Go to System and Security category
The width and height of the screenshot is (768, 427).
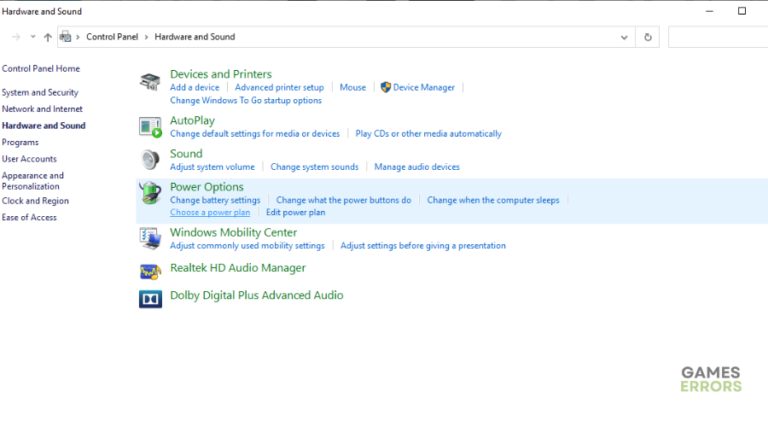[x=40, y=92]
